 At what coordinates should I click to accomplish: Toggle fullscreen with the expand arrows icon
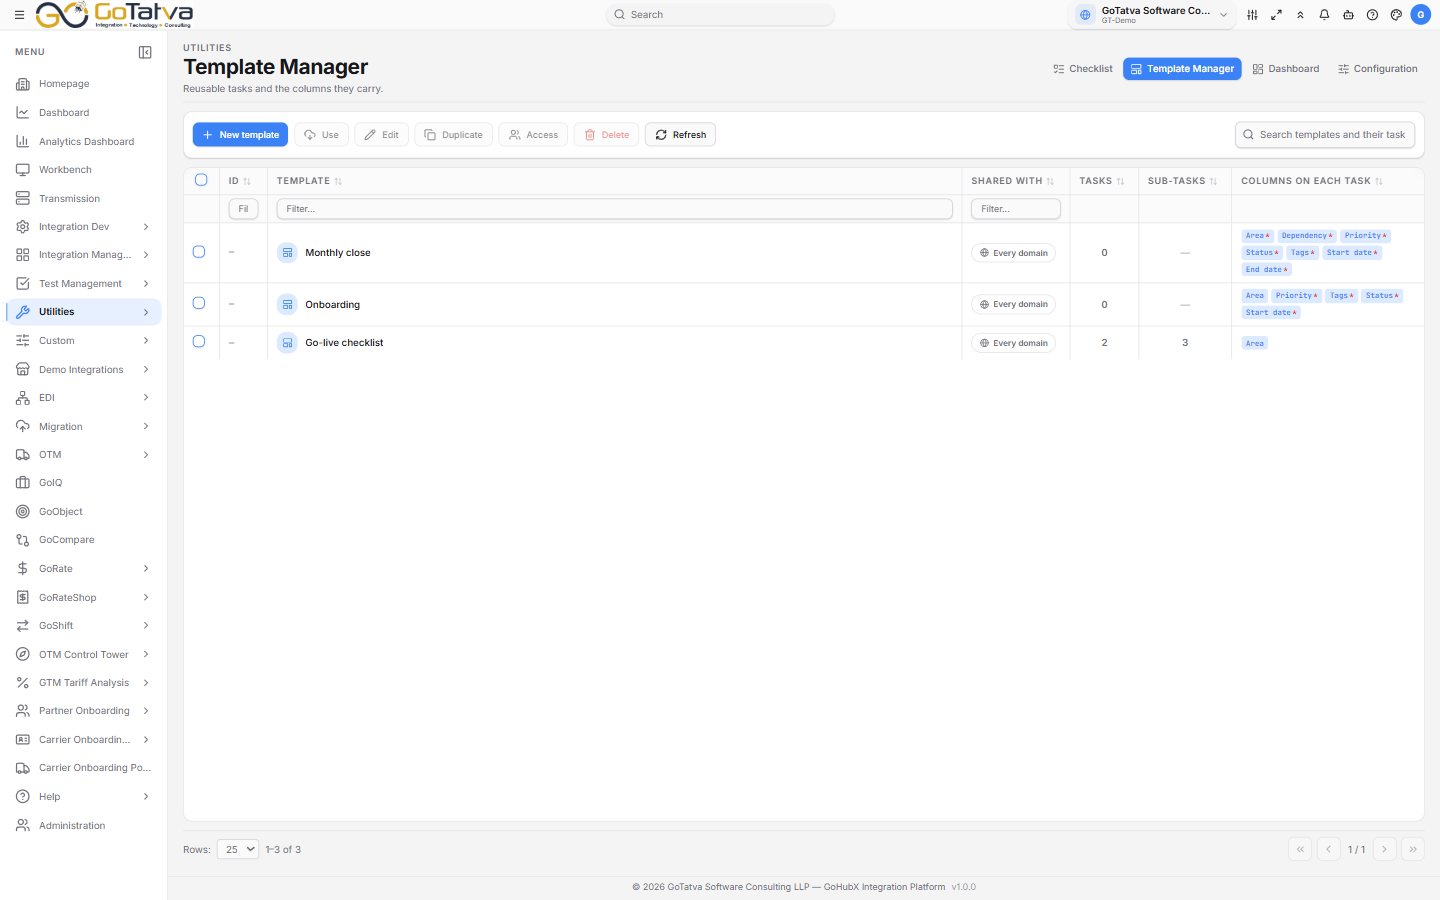tap(1276, 15)
